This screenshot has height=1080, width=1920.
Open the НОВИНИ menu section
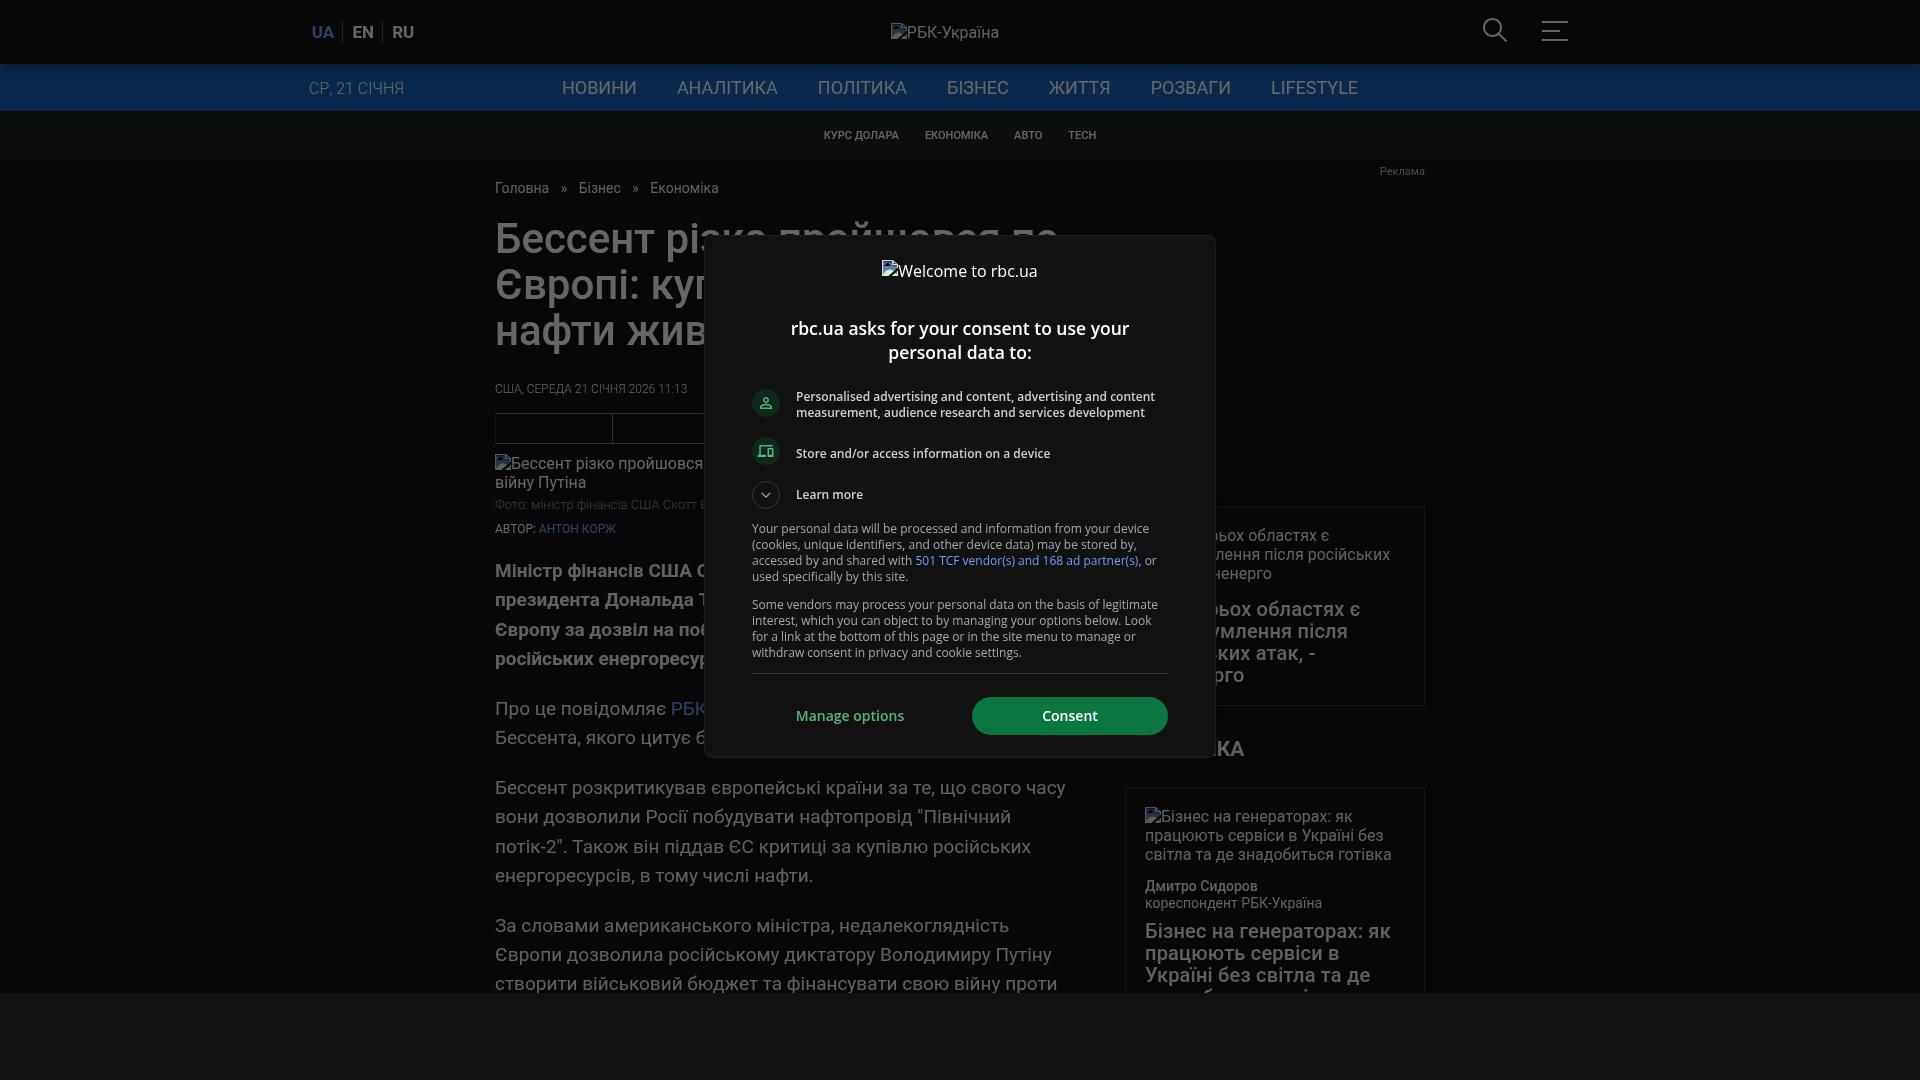pyautogui.click(x=599, y=88)
